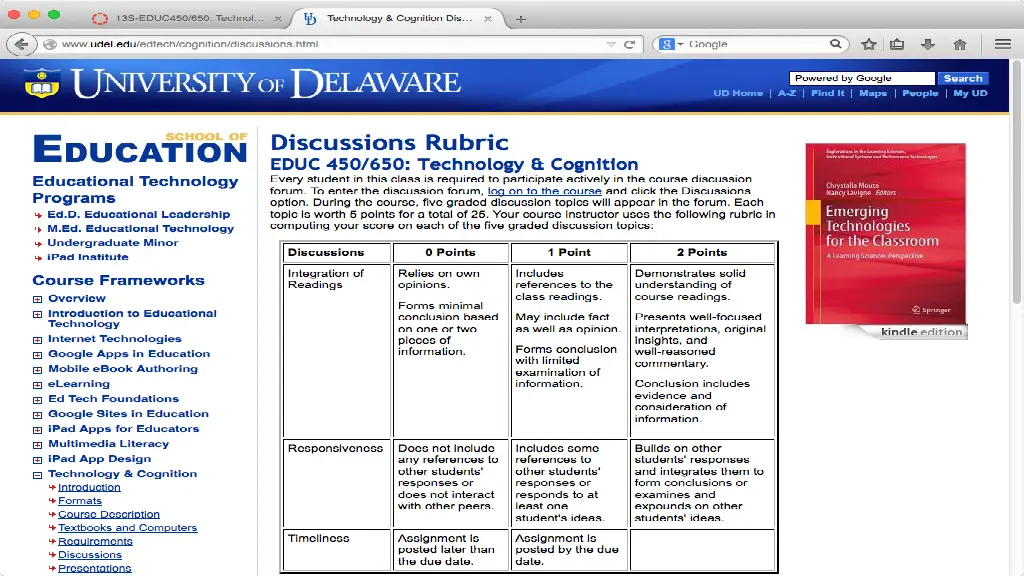This screenshot has height=576, width=1024.
Task: Open the downloads arrow icon
Action: tap(928, 44)
